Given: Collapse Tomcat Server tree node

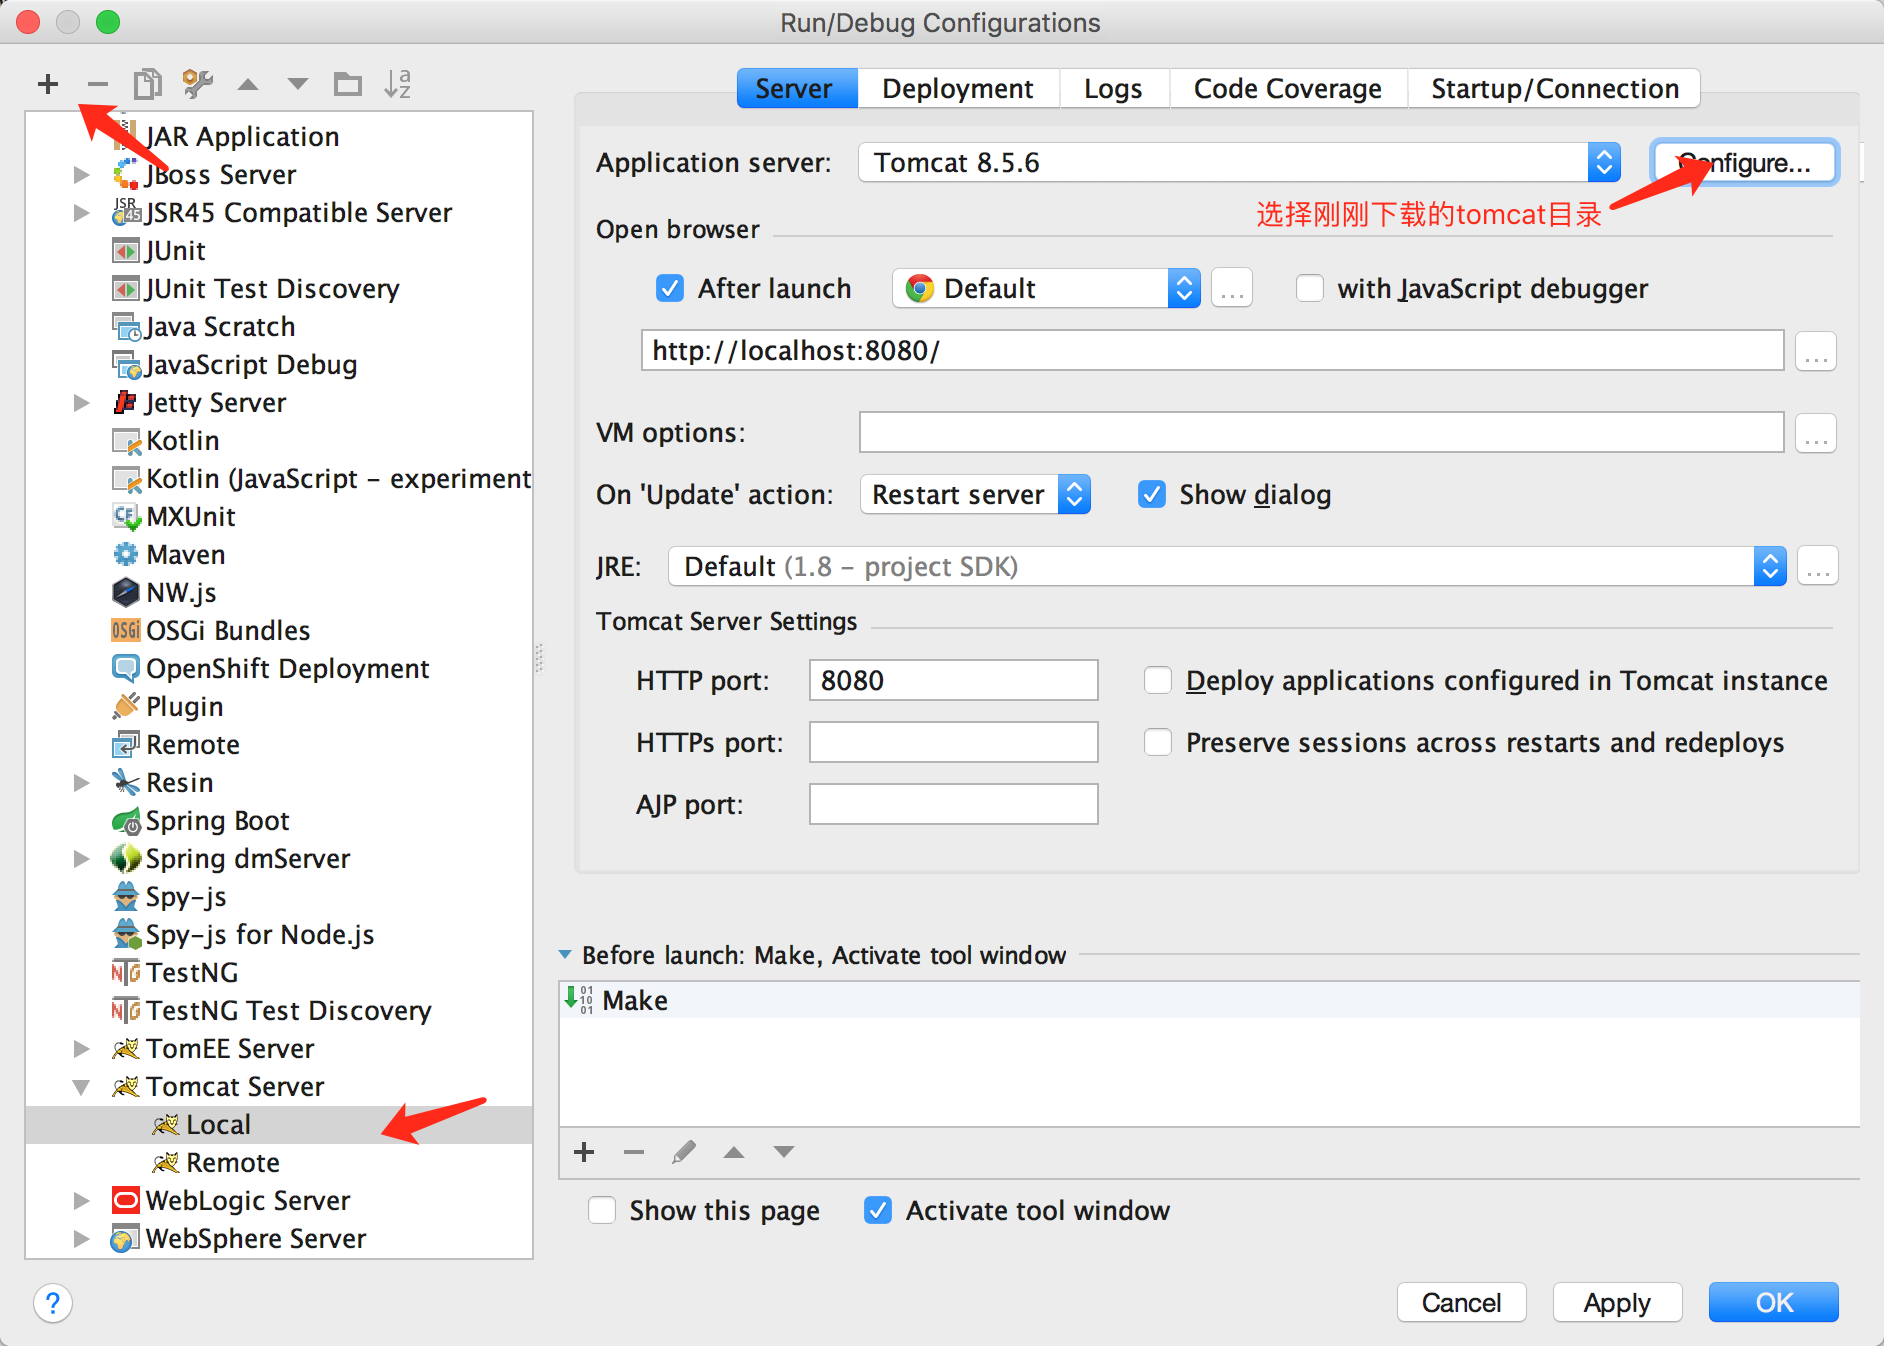Looking at the screenshot, I should 82,1087.
